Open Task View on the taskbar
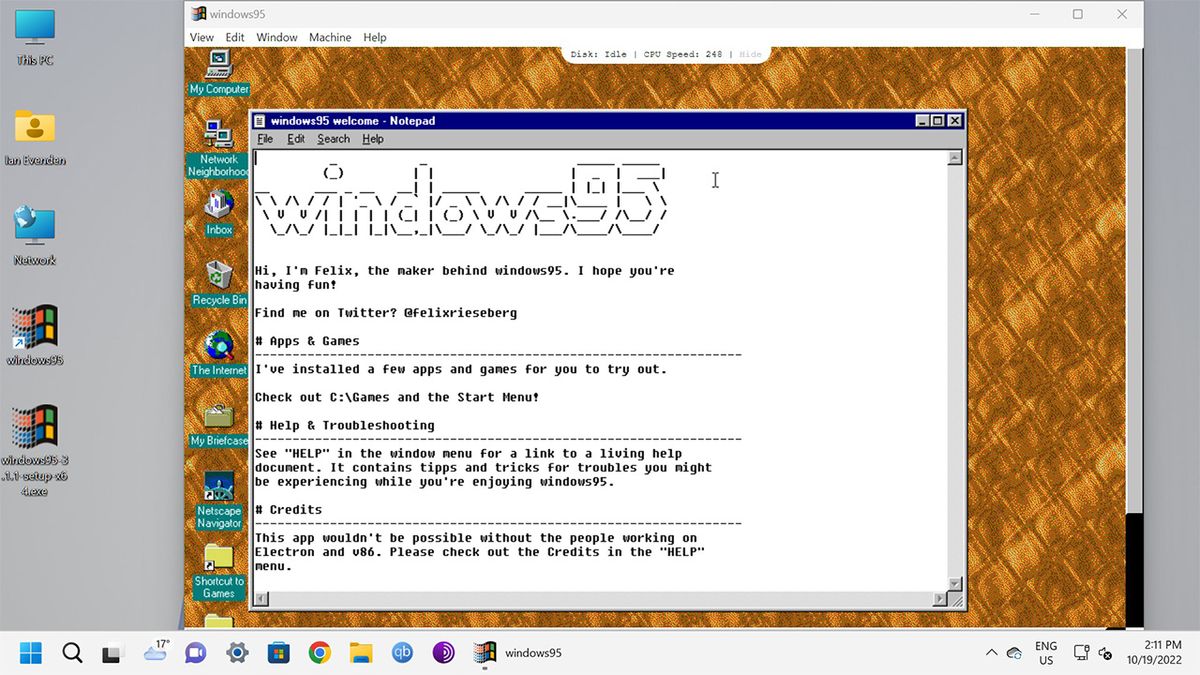This screenshot has width=1200, height=675. [x=112, y=653]
